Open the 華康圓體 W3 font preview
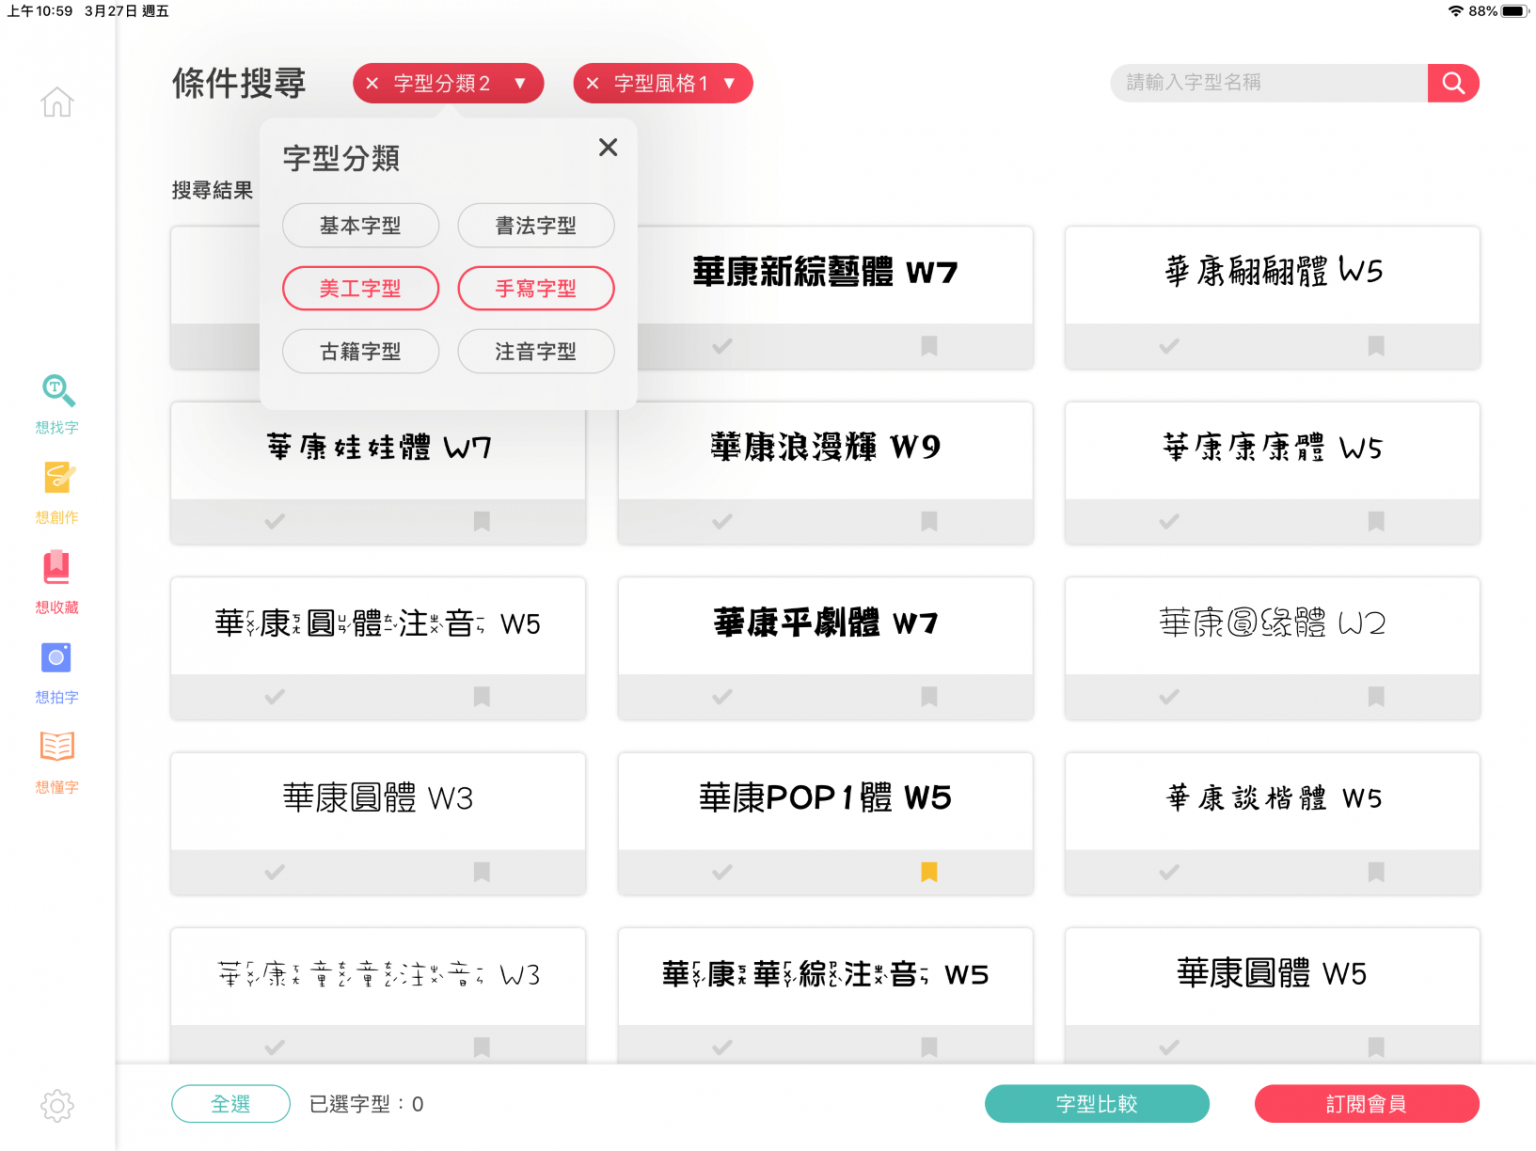The image size is (1536, 1151). [x=378, y=802]
